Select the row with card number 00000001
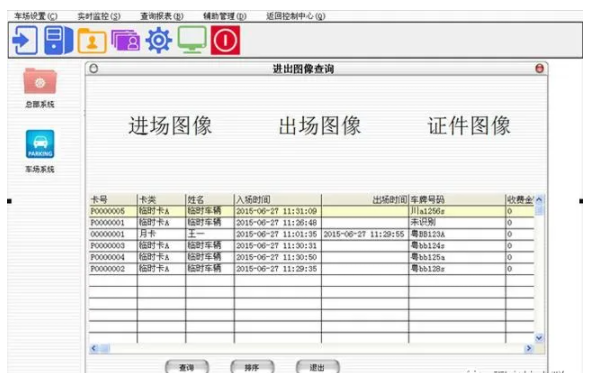 tap(311, 234)
